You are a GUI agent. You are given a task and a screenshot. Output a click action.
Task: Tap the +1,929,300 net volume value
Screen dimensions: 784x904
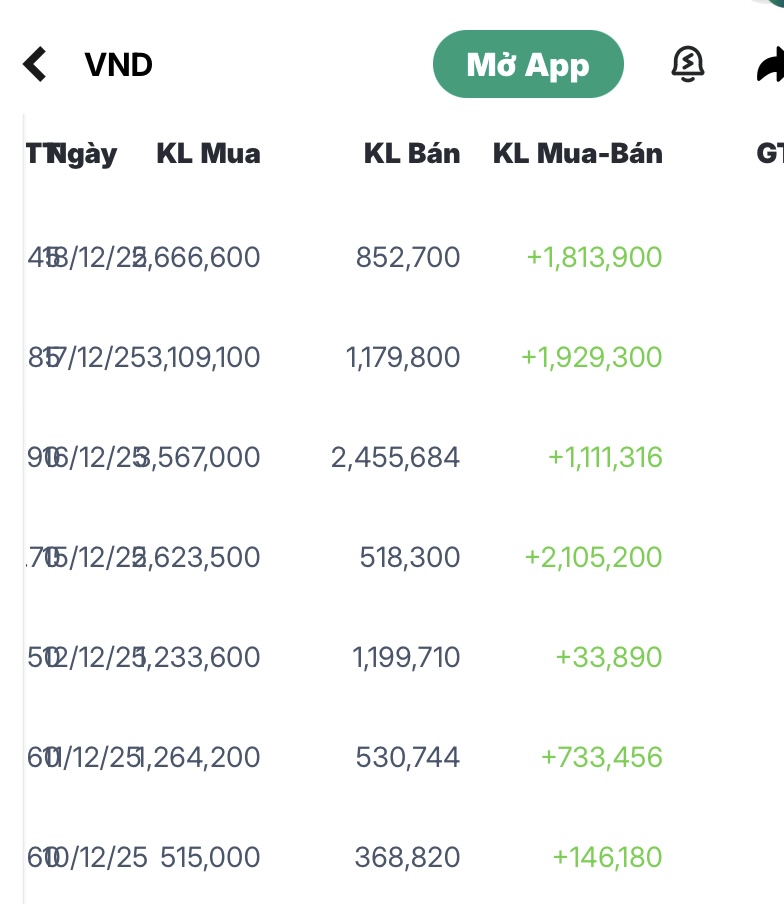(x=591, y=358)
